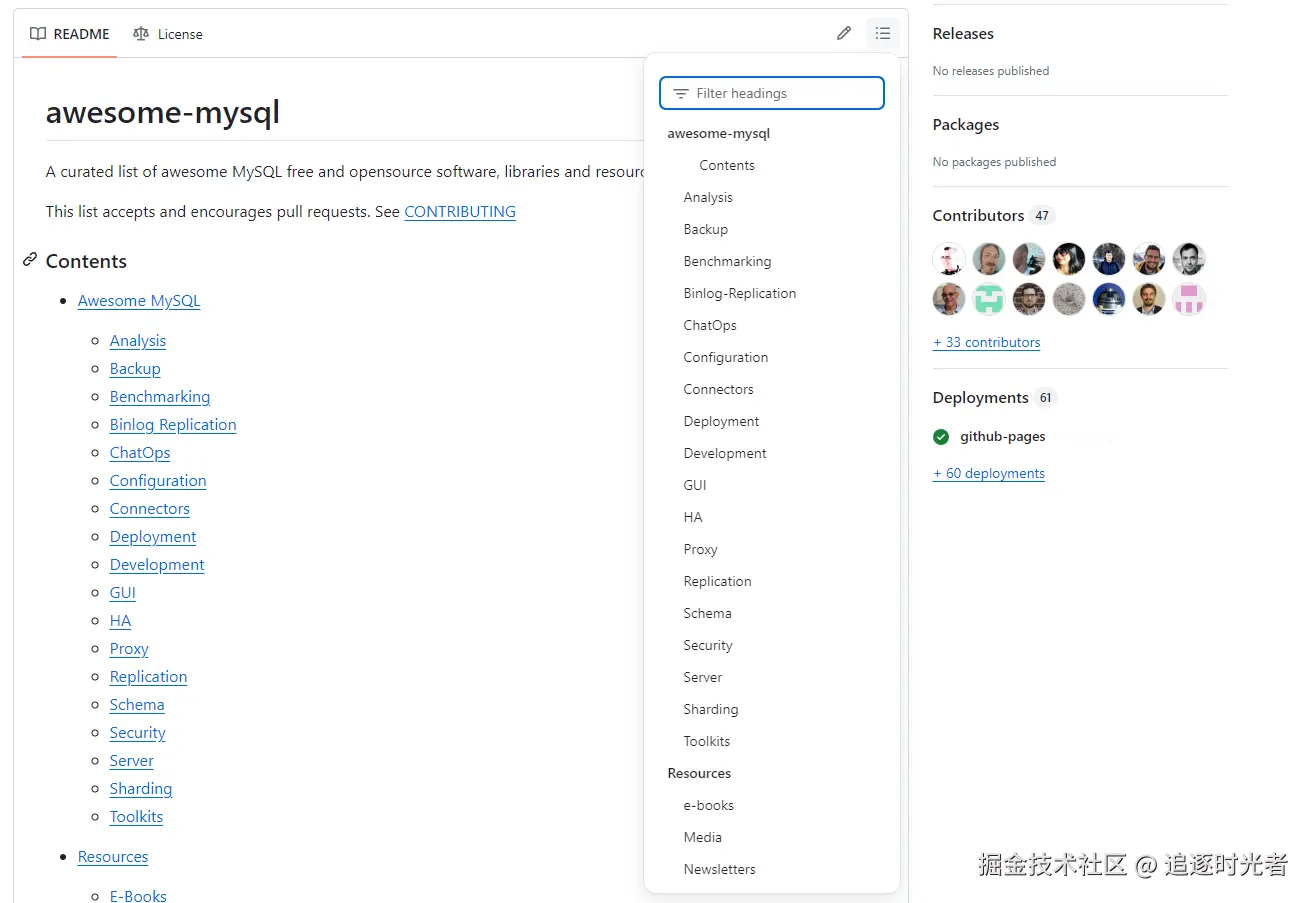Select Configuration in outline menu

click(726, 357)
